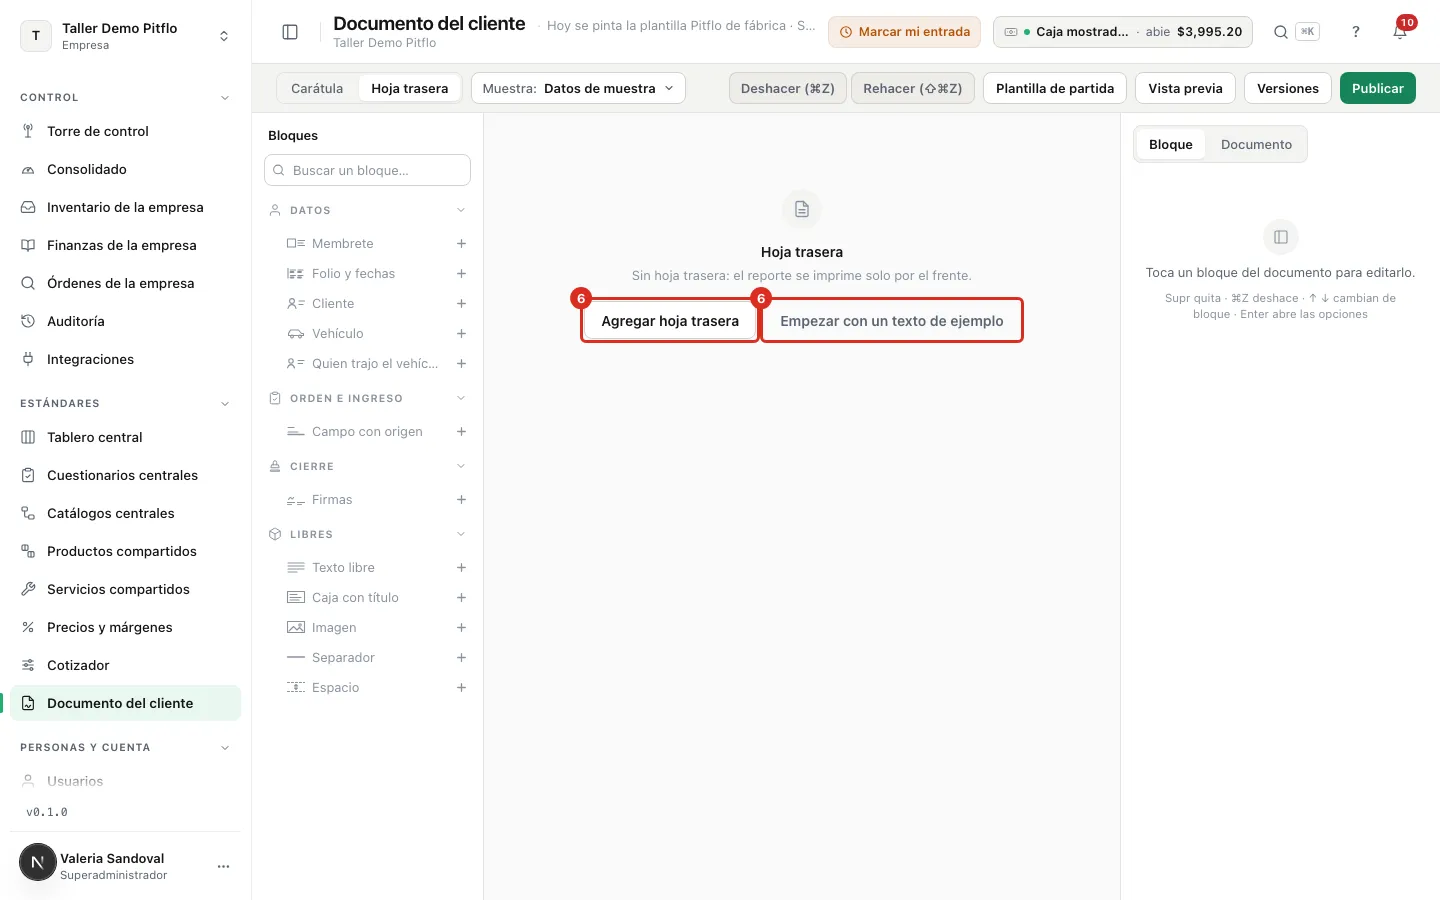Add the Campo con origen block

(461, 432)
